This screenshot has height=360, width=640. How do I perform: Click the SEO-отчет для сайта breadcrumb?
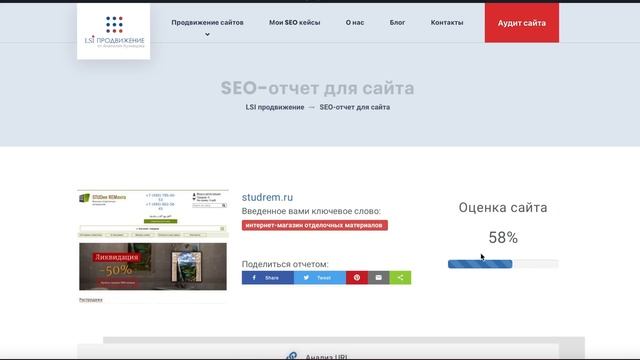pos(355,107)
